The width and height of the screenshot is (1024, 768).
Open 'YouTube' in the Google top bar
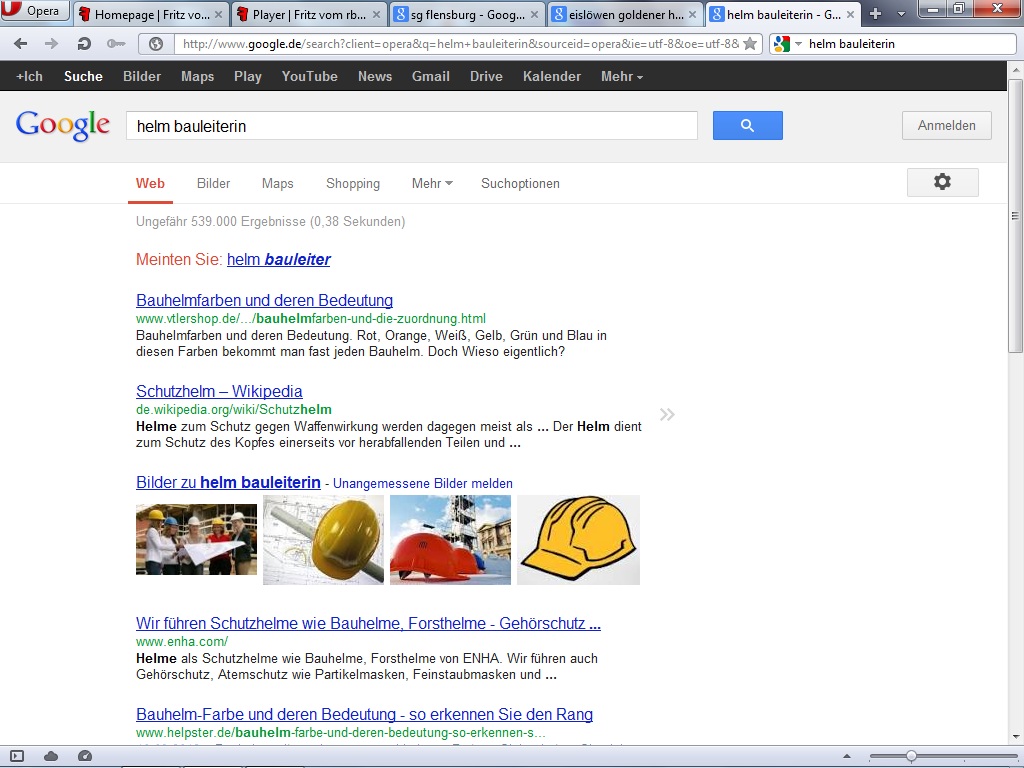(310, 76)
